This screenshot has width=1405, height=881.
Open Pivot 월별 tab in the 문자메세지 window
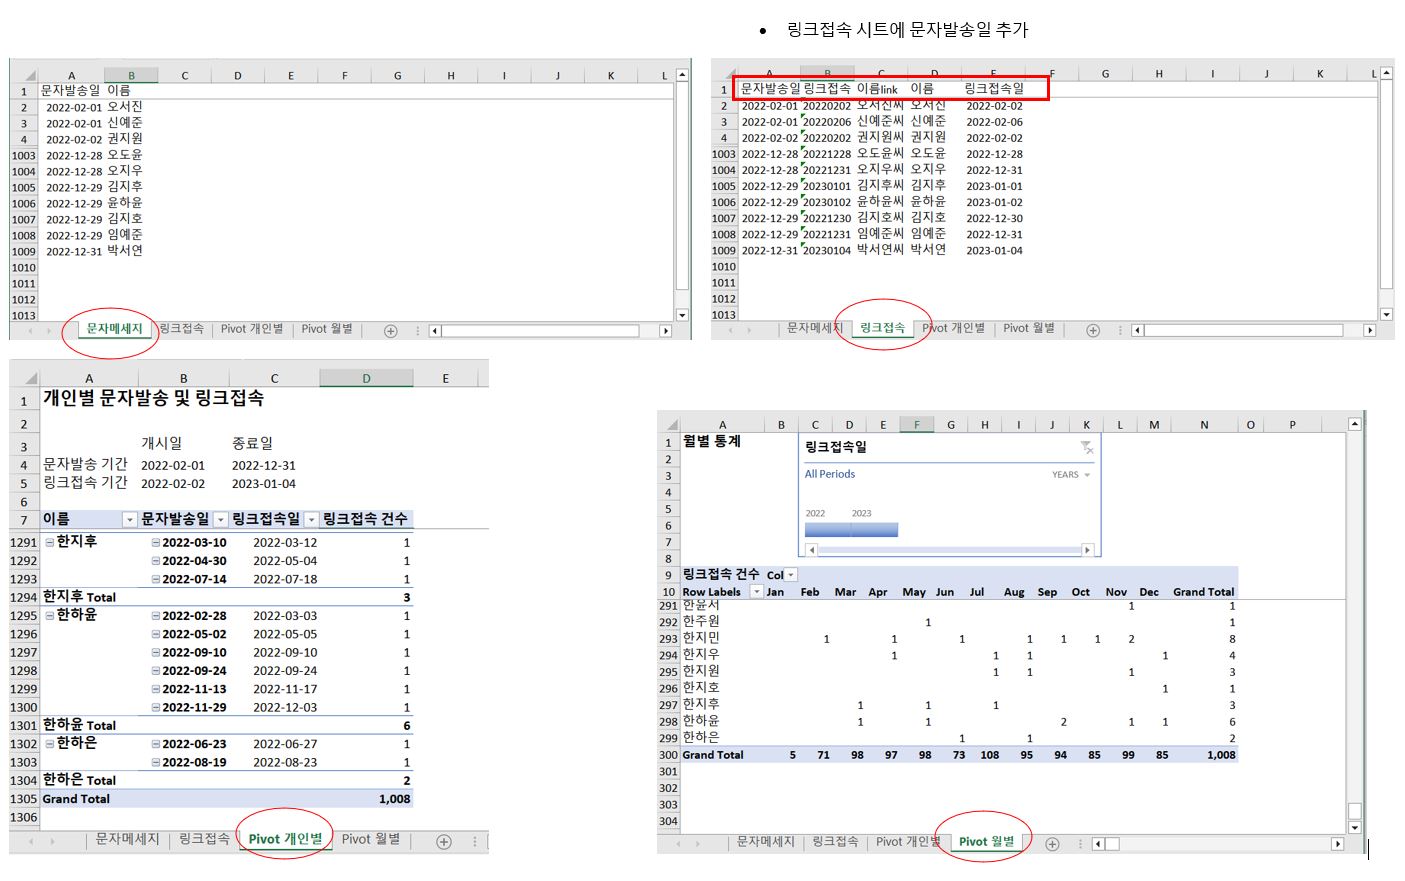point(327,329)
